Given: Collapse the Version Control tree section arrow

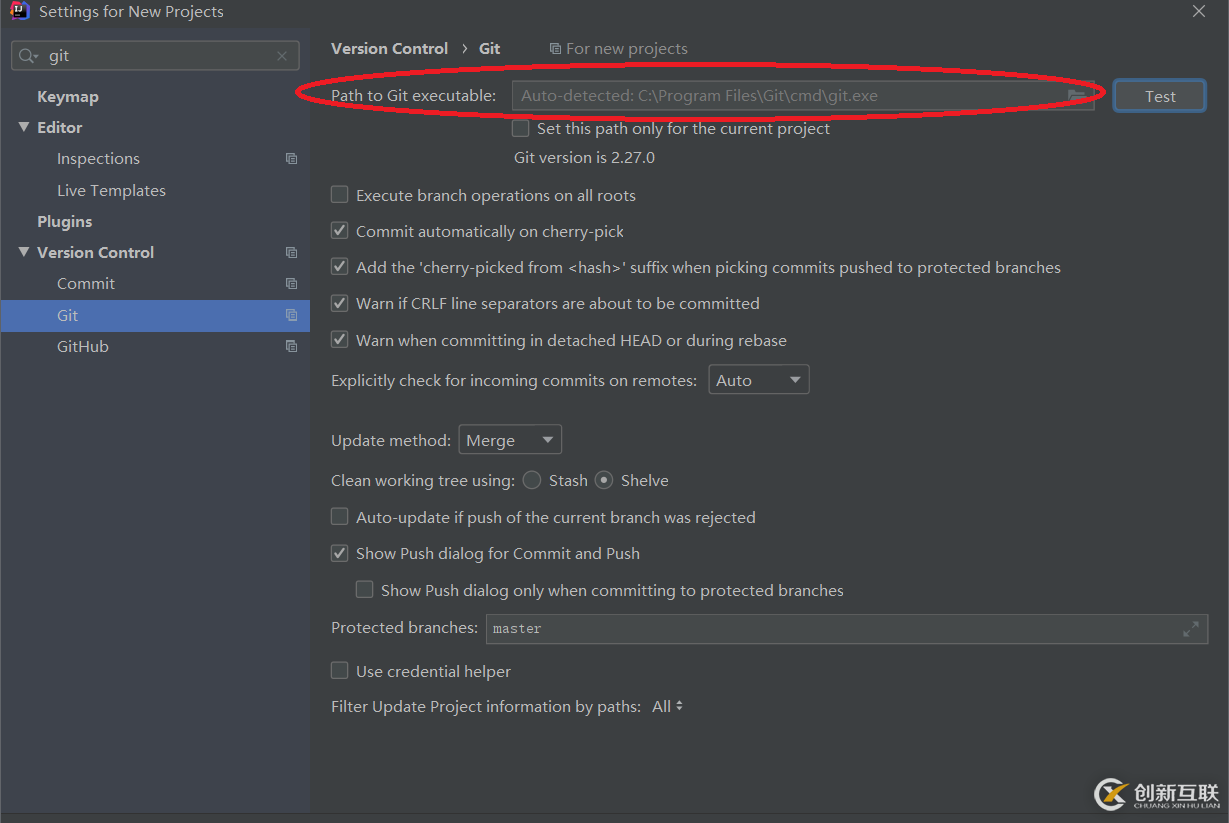Looking at the screenshot, I should [24, 252].
